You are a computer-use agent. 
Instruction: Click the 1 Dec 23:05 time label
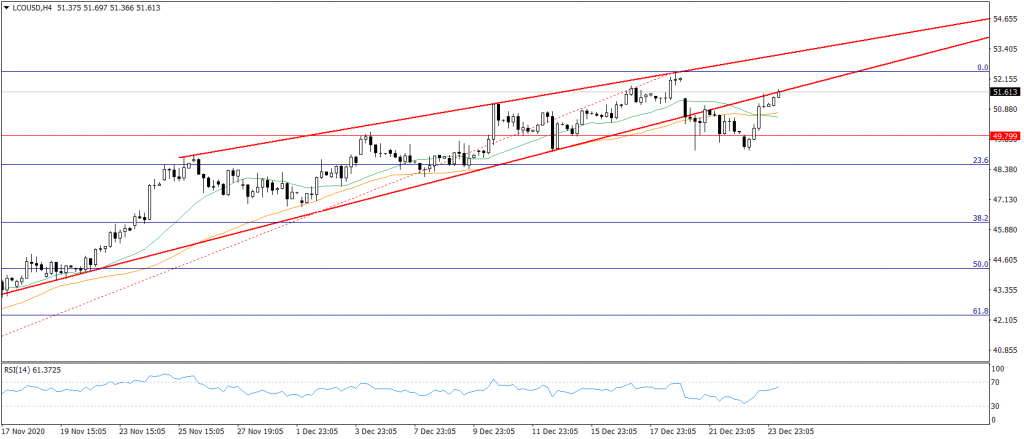(x=320, y=431)
